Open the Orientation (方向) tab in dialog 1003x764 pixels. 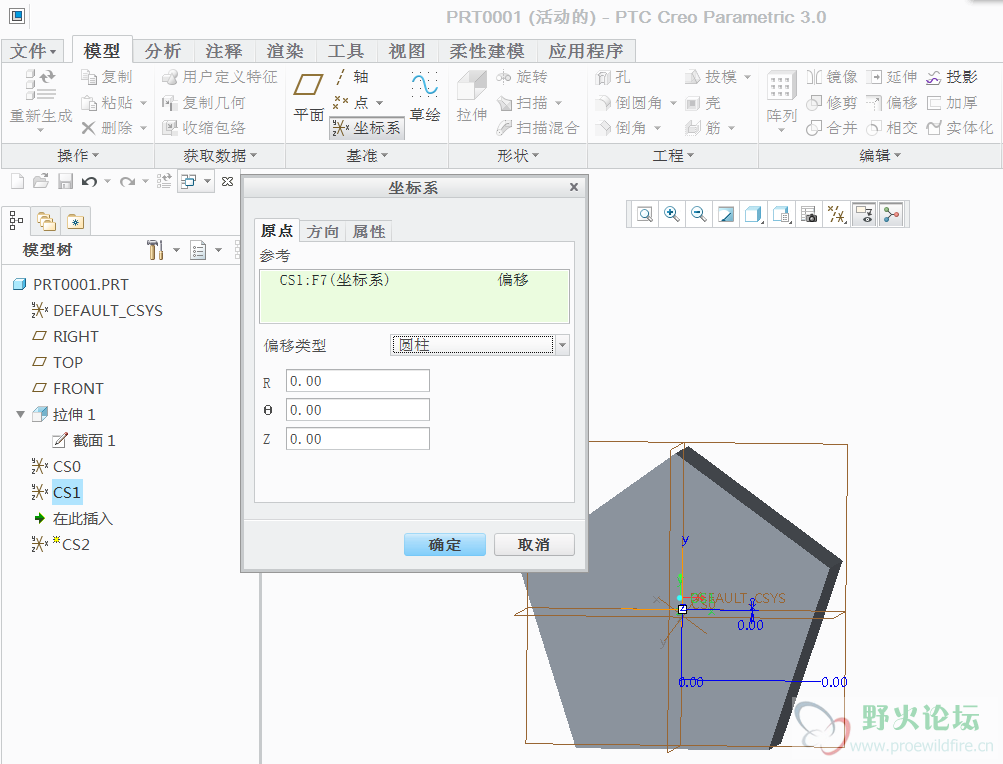[x=322, y=231]
